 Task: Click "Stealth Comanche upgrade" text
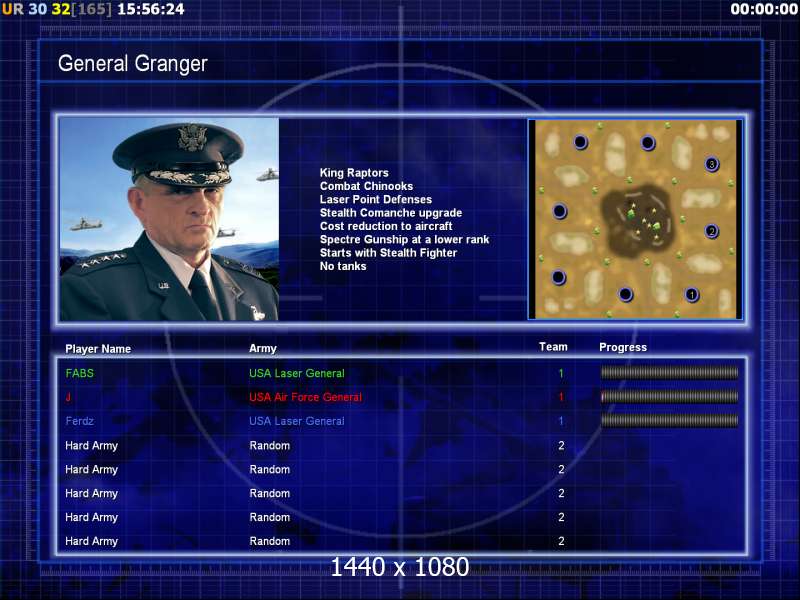(x=391, y=212)
